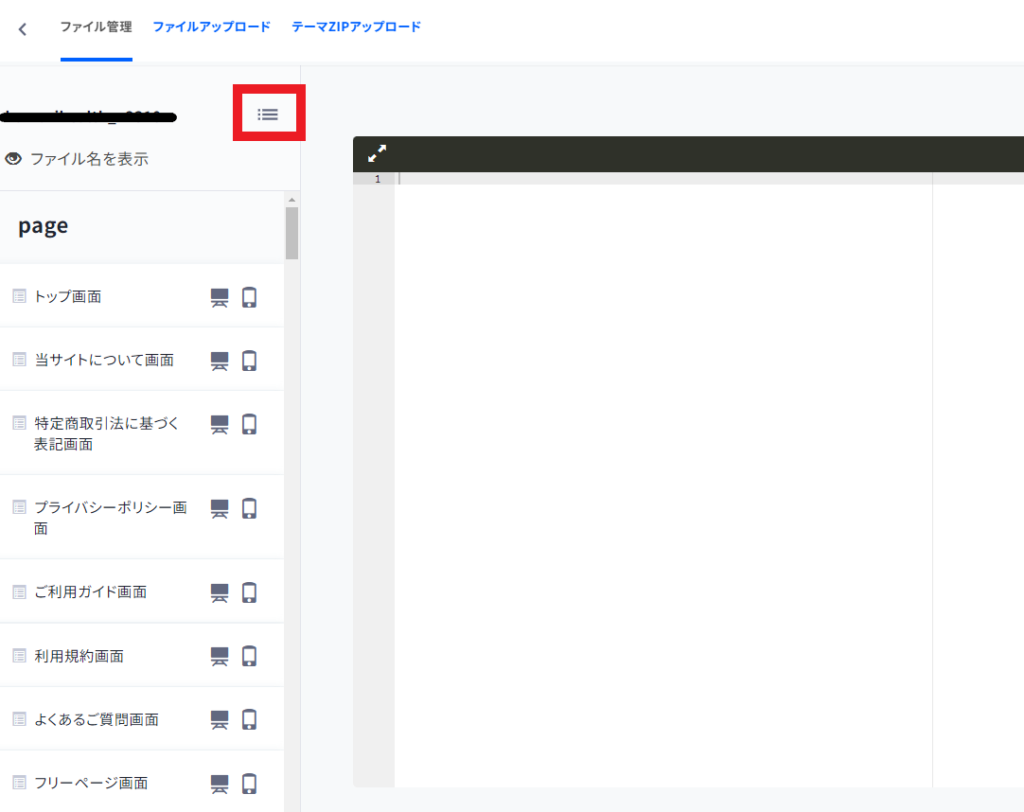This screenshot has width=1024, height=812.
Task: Open mobile version of トップ画面
Action: click(x=249, y=297)
